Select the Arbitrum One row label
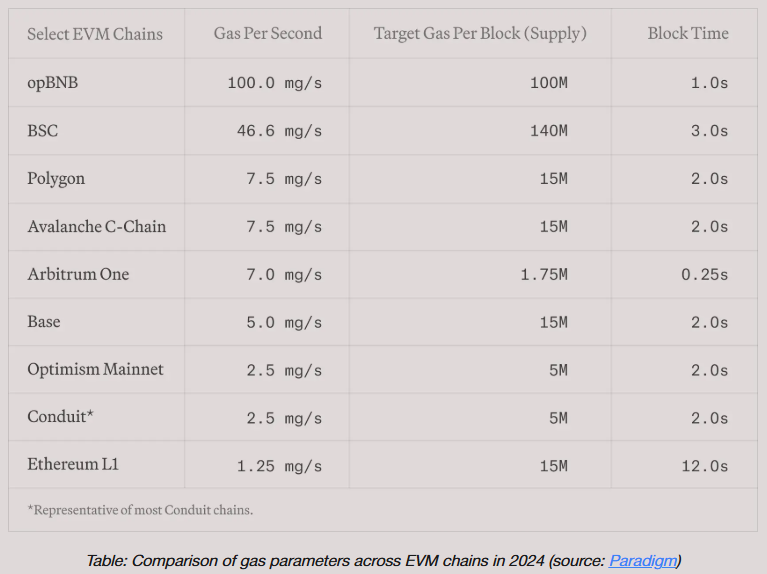The image size is (767, 574). tap(78, 274)
